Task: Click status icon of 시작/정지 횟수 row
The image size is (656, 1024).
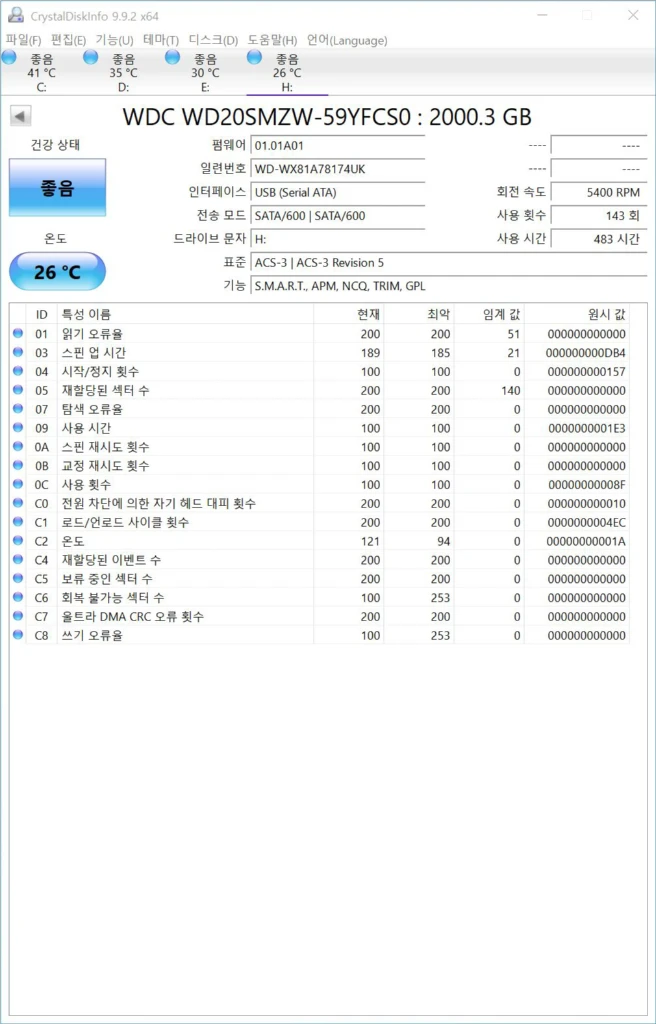Action: (17, 372)
